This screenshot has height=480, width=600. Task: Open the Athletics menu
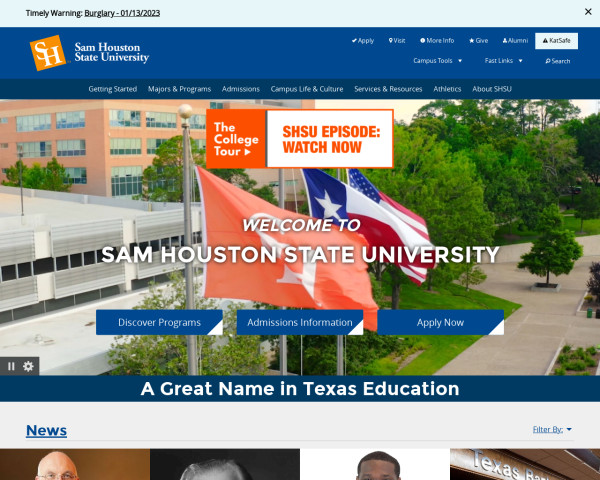coord(447,89)
